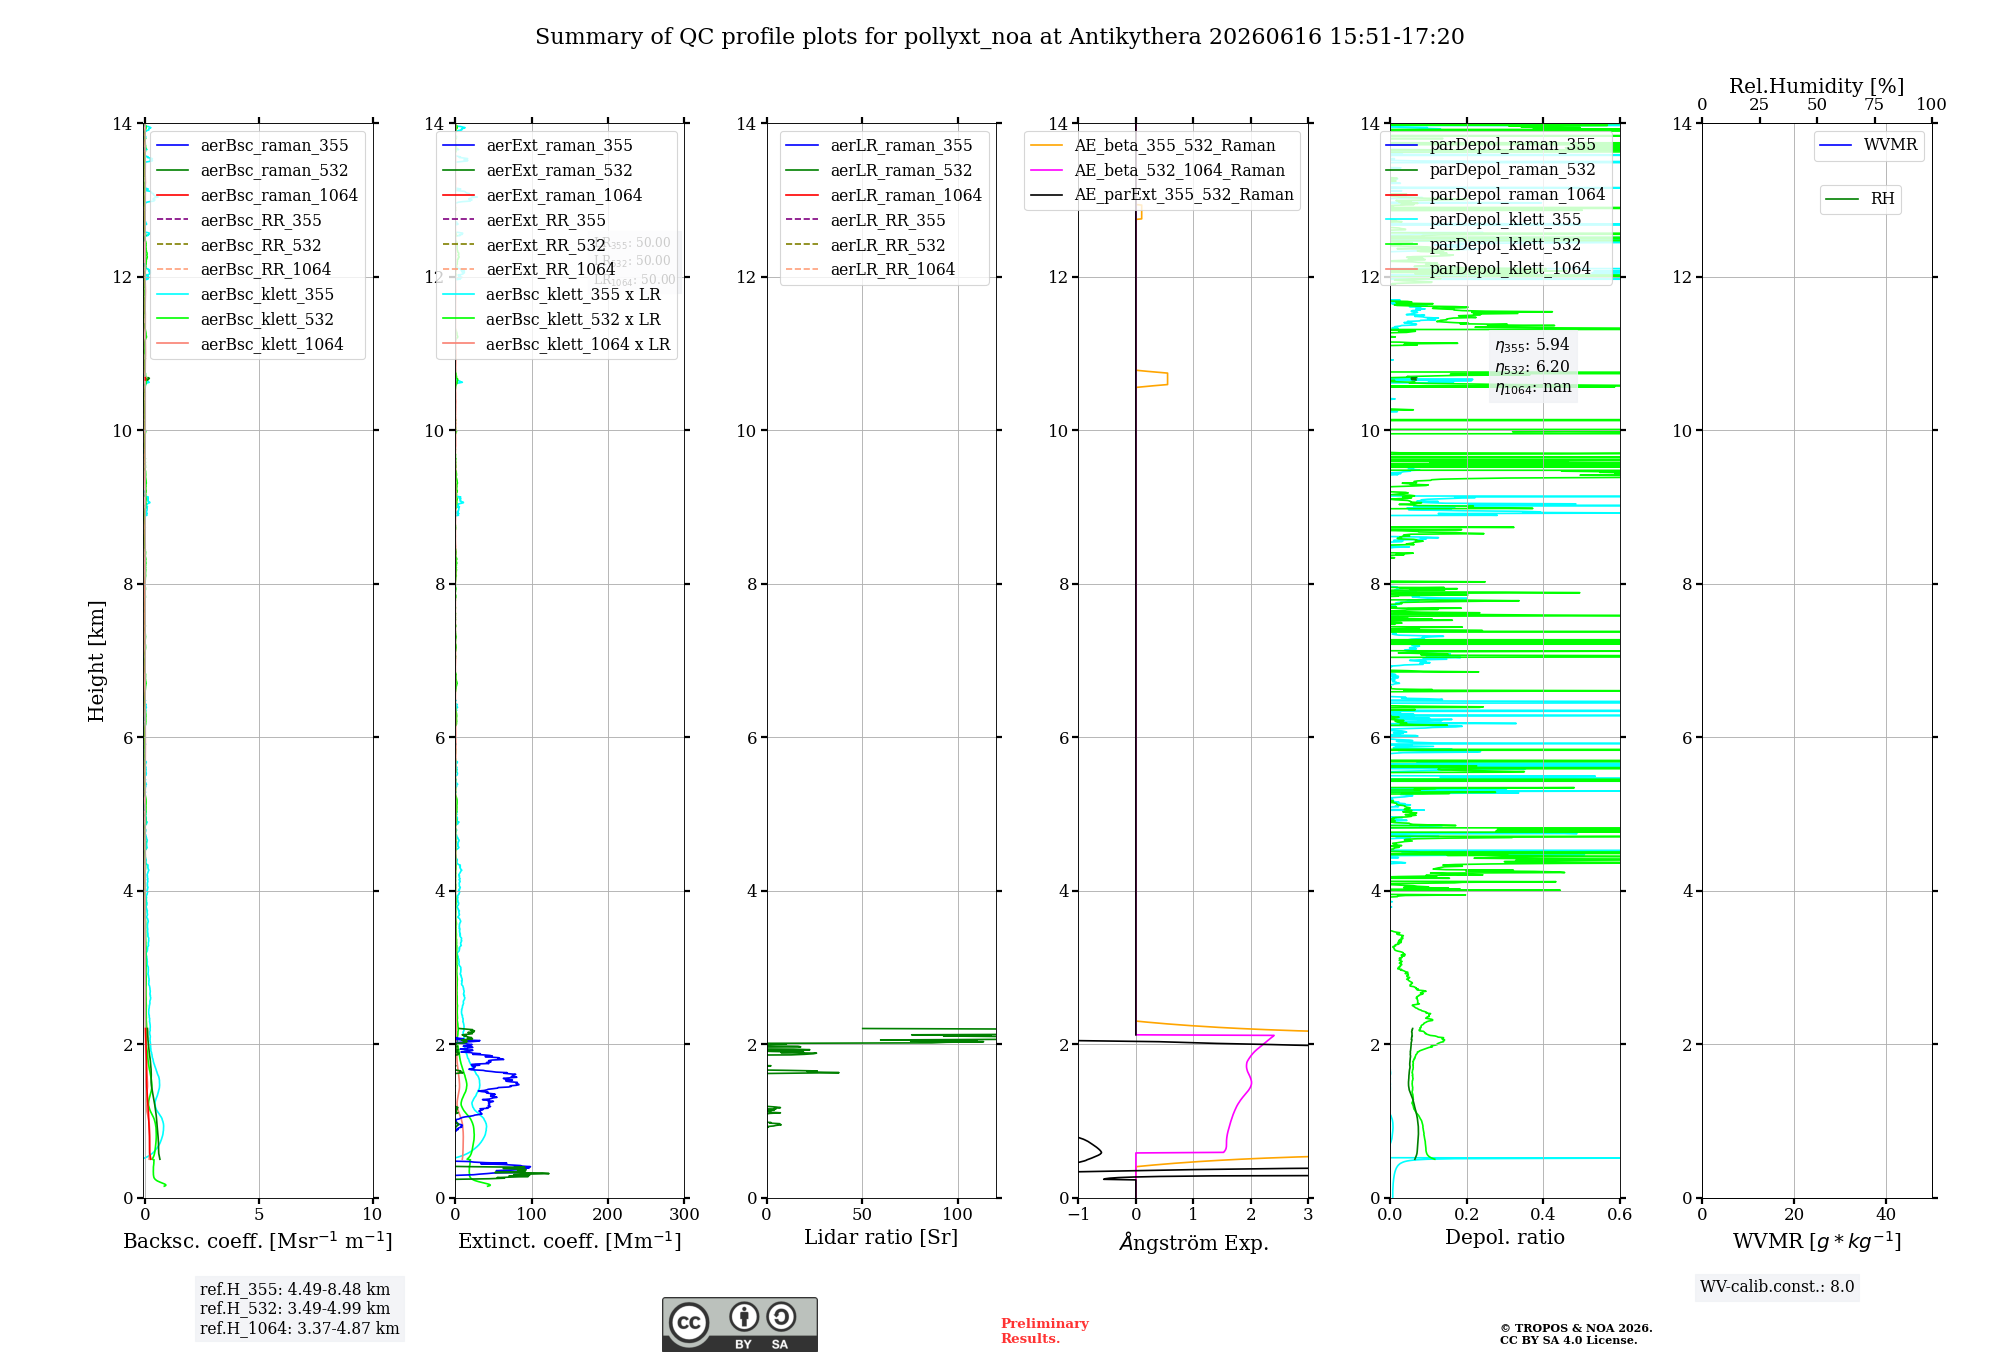Select the aerBsc_raman_1064 legend entry
The width and height of the screenshot is (2000, 1360).
click(258, 196)
